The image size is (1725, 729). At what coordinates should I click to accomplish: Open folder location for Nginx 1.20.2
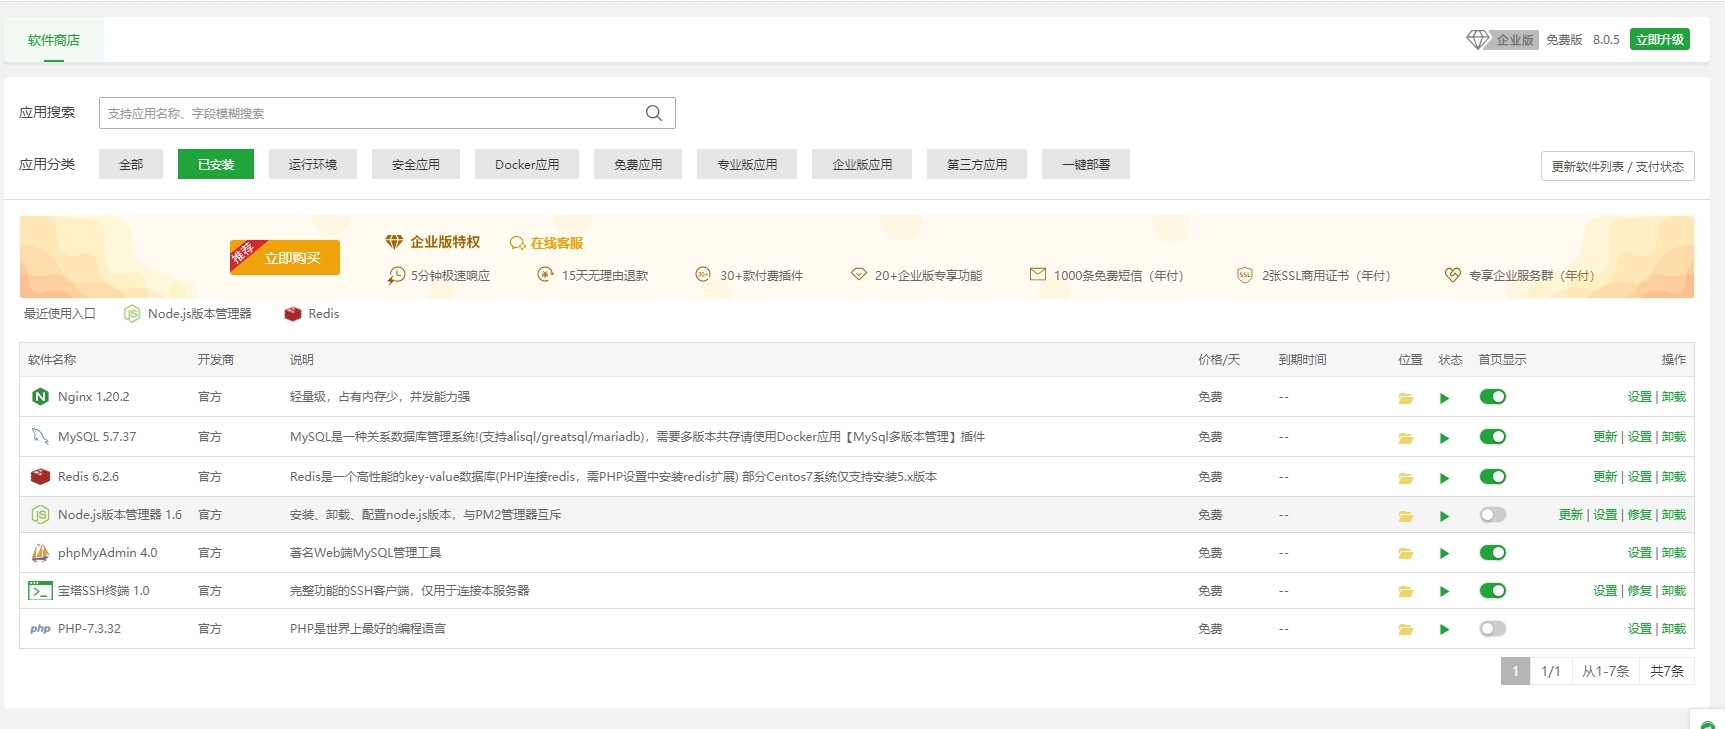1405,398
